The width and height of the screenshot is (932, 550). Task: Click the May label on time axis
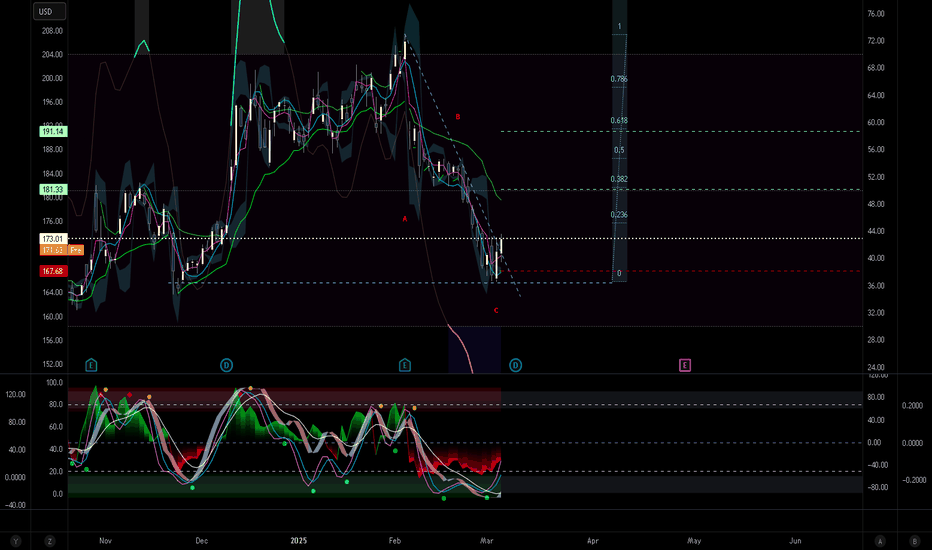click(694, 541)
